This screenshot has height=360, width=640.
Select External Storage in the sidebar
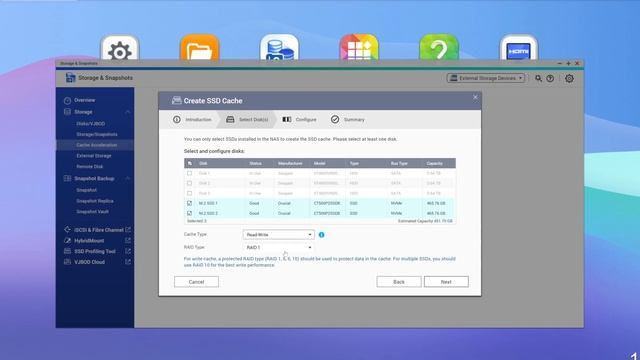tap(94, 156)
